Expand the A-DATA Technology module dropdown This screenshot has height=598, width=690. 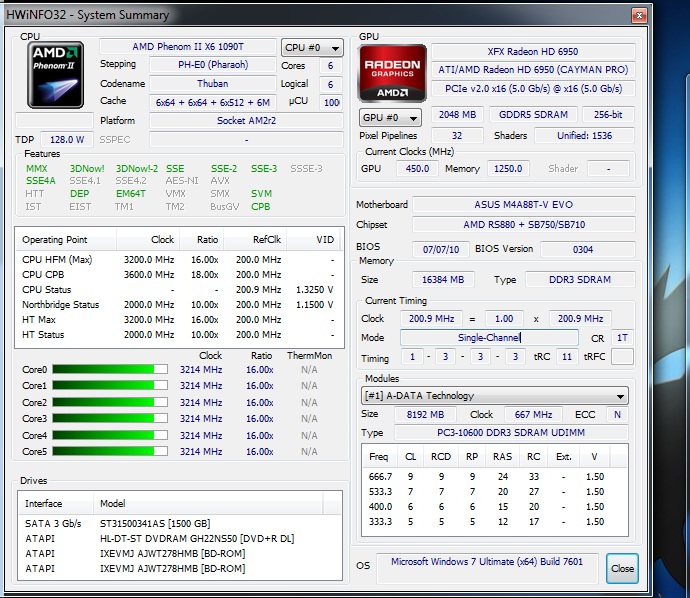pyautogui.click(x=495, y=396)
